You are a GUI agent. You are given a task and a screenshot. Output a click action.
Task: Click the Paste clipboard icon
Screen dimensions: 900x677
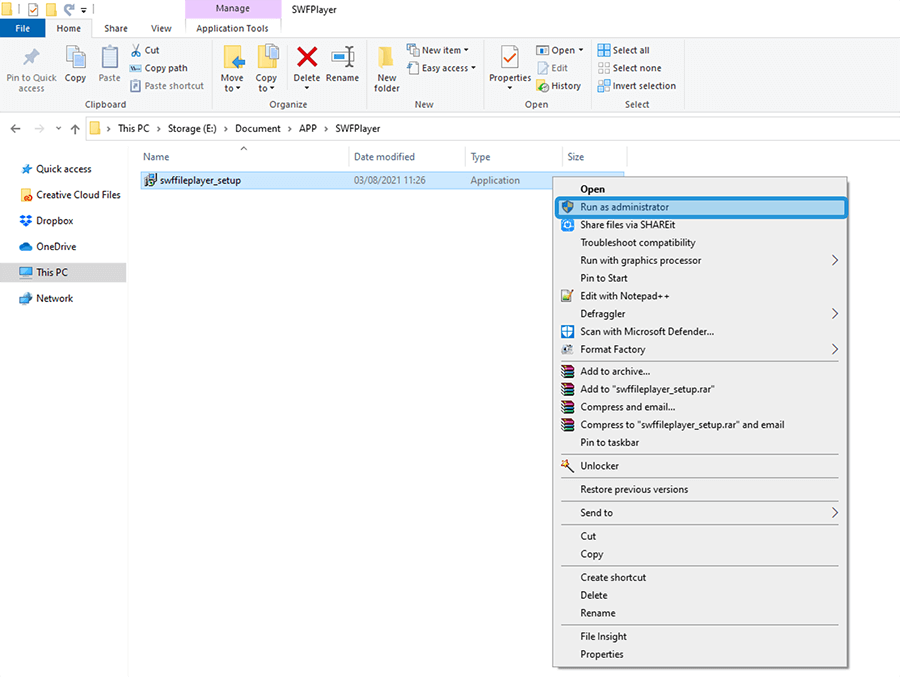click(x=109, y=58)
